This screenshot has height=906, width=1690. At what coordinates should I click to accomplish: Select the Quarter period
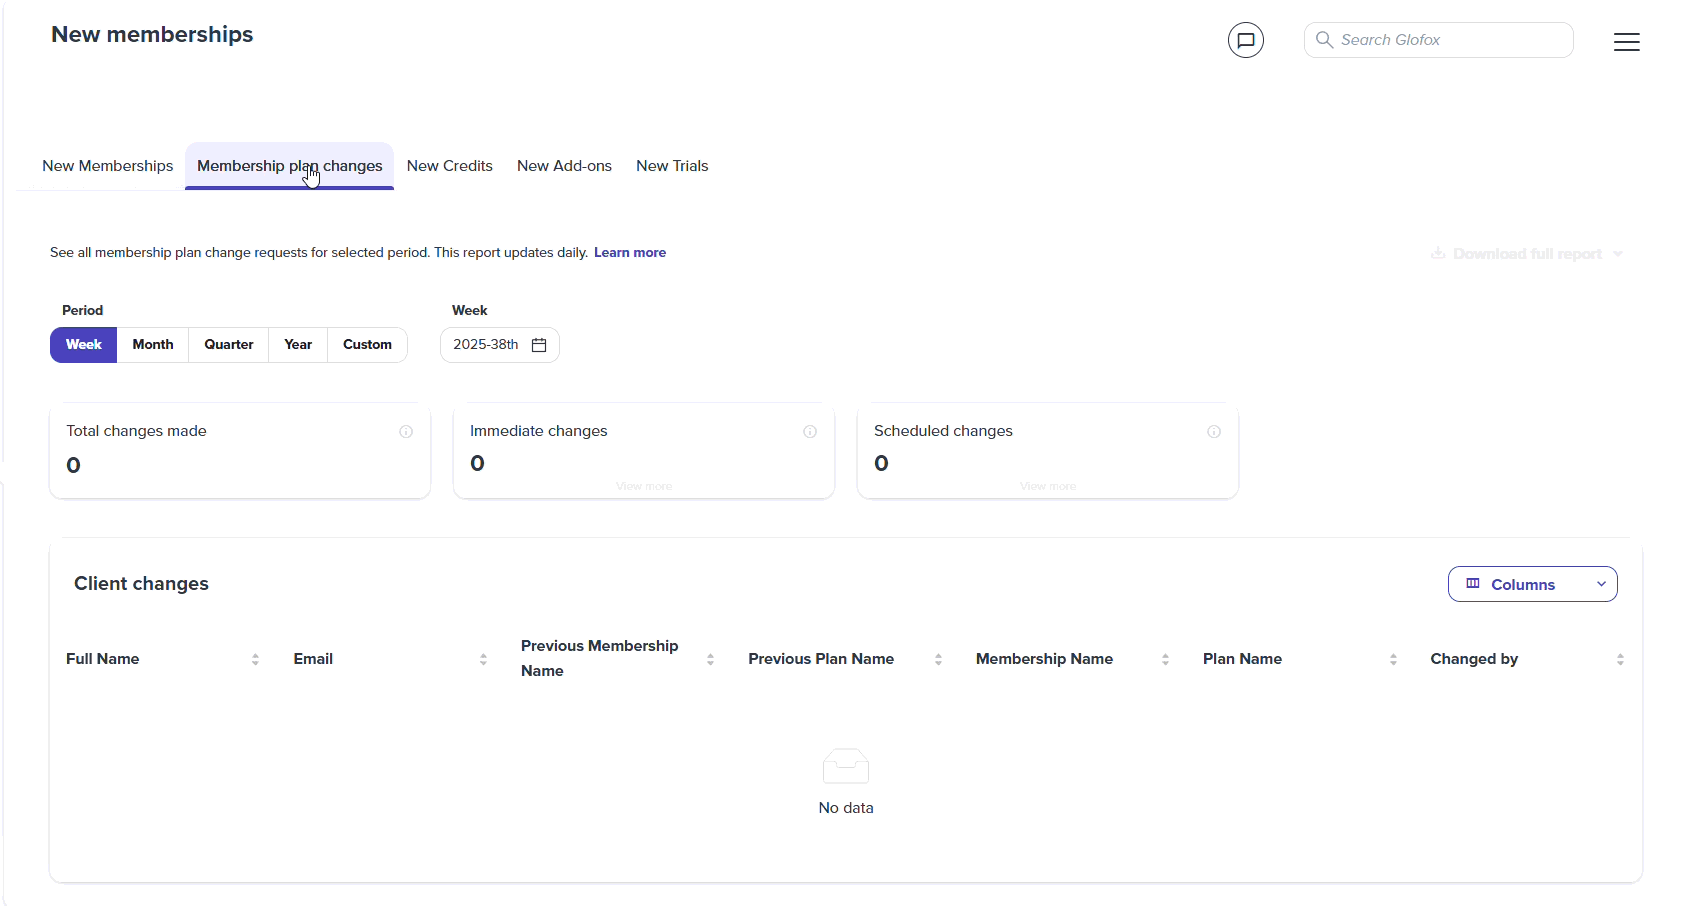(x=229, y=345)
